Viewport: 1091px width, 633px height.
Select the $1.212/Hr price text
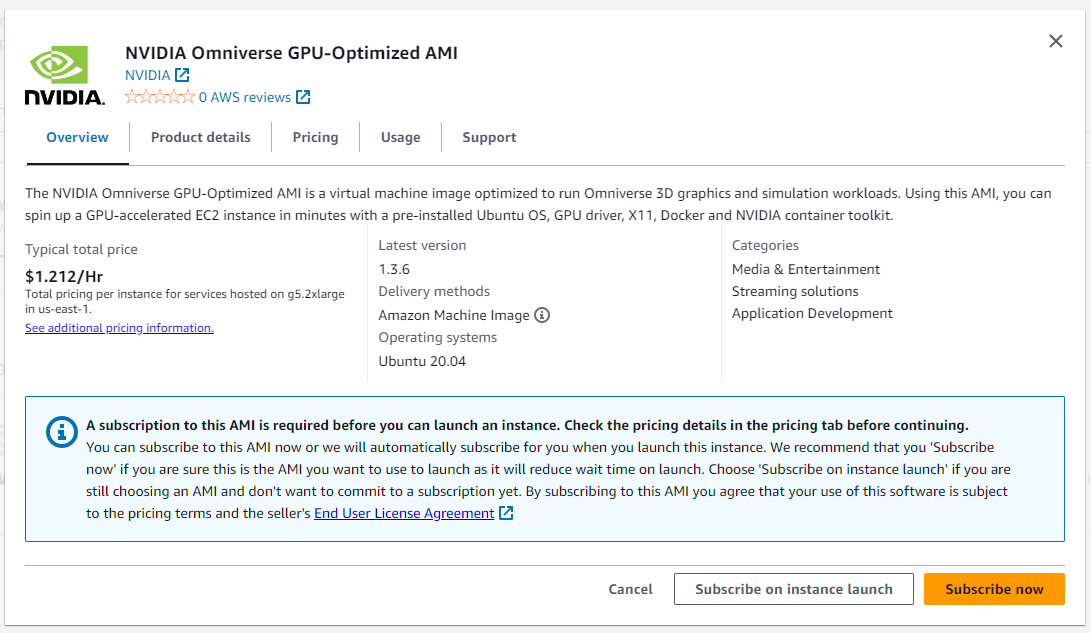64,276
